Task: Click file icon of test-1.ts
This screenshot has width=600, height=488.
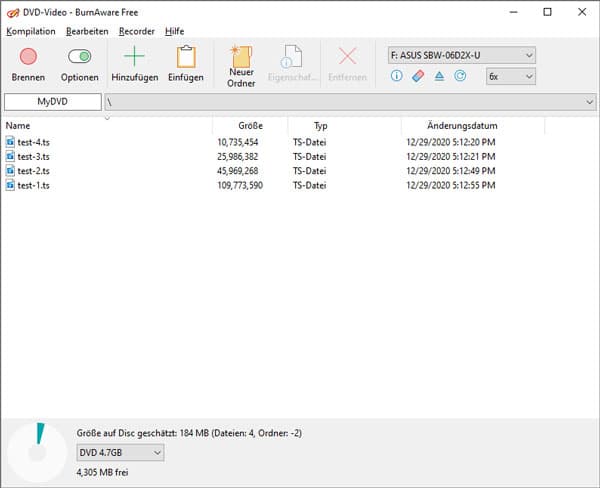Action: click(10, 185)
